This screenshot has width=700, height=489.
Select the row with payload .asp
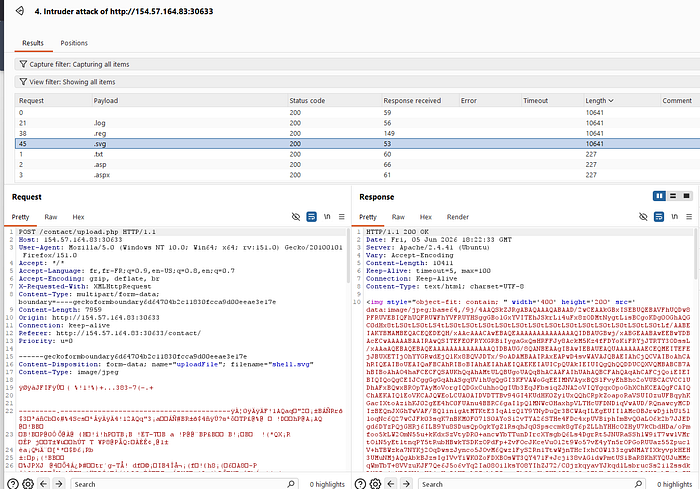click(357, 164)
